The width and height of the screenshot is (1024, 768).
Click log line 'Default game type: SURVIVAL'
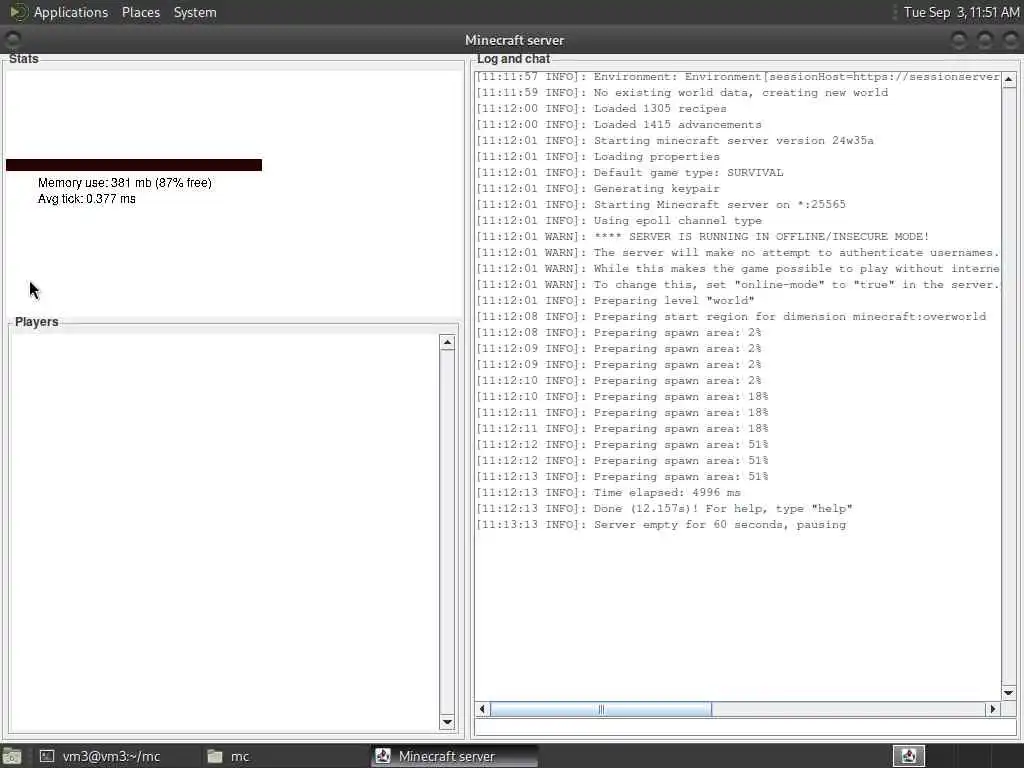click(688, 172)
